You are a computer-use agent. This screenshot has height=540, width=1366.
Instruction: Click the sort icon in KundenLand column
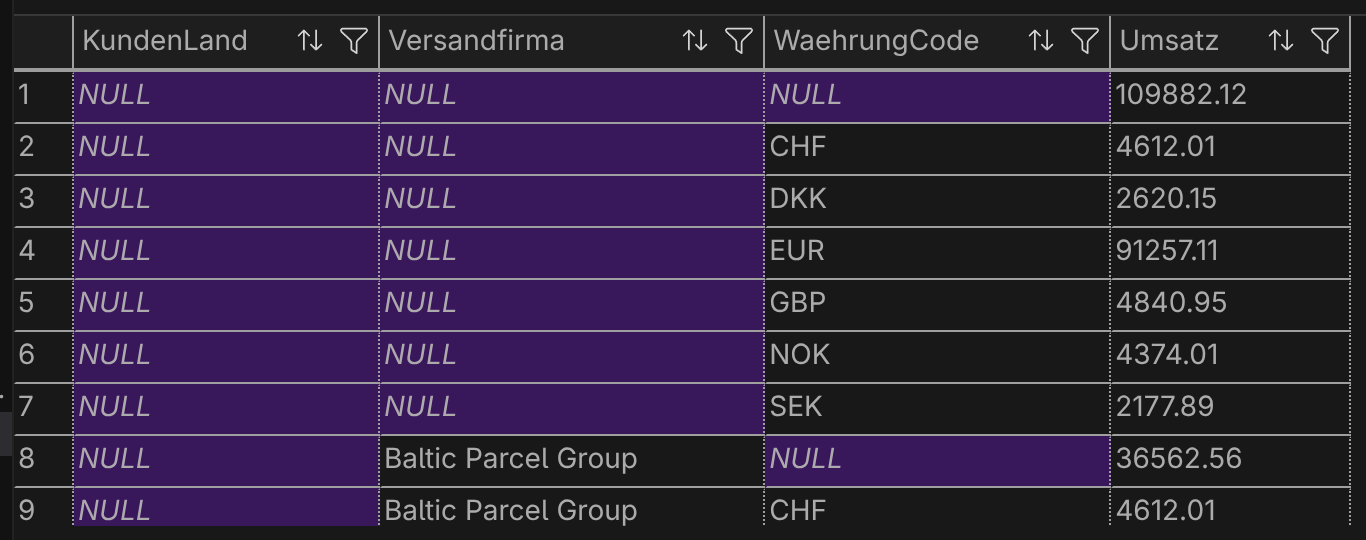310,41
